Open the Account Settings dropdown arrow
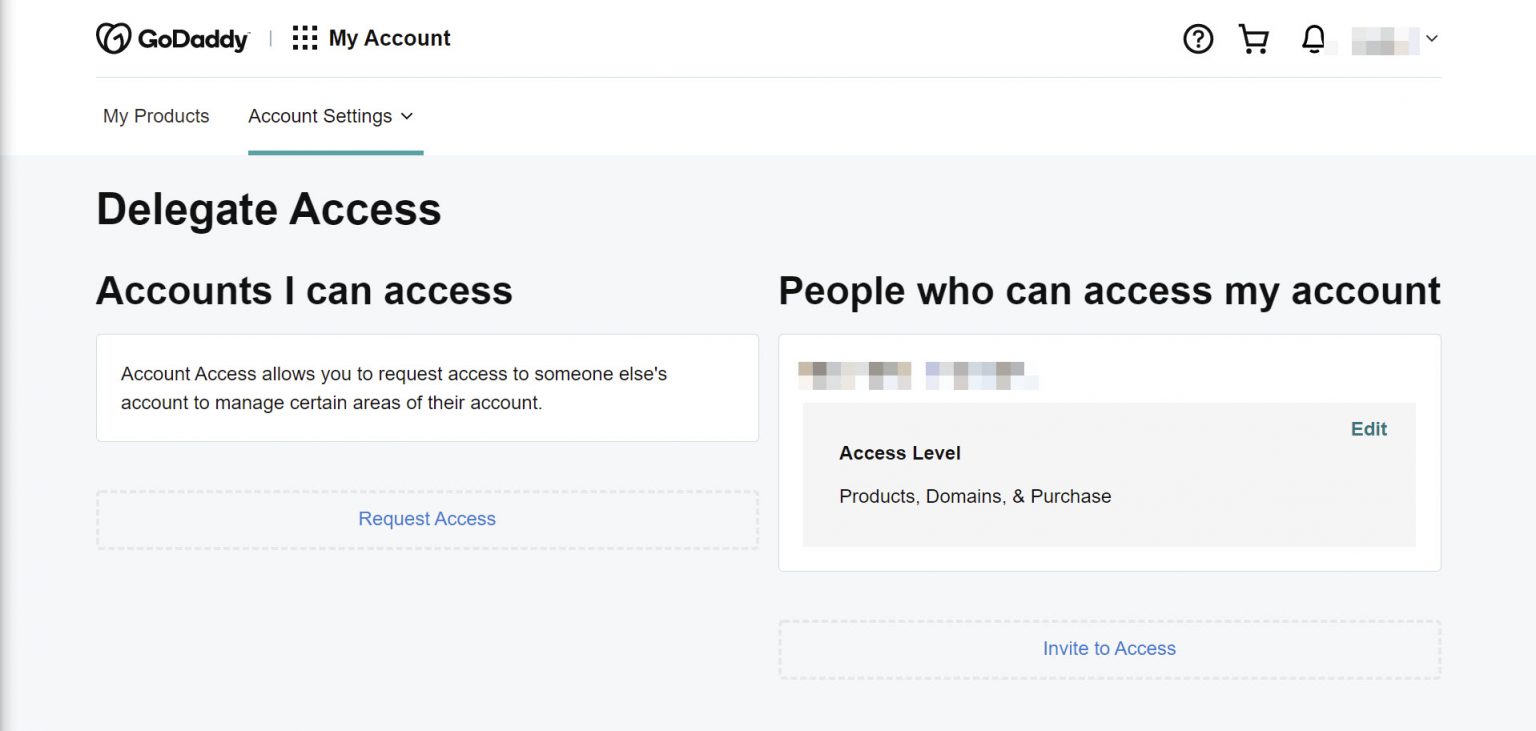 406,116
